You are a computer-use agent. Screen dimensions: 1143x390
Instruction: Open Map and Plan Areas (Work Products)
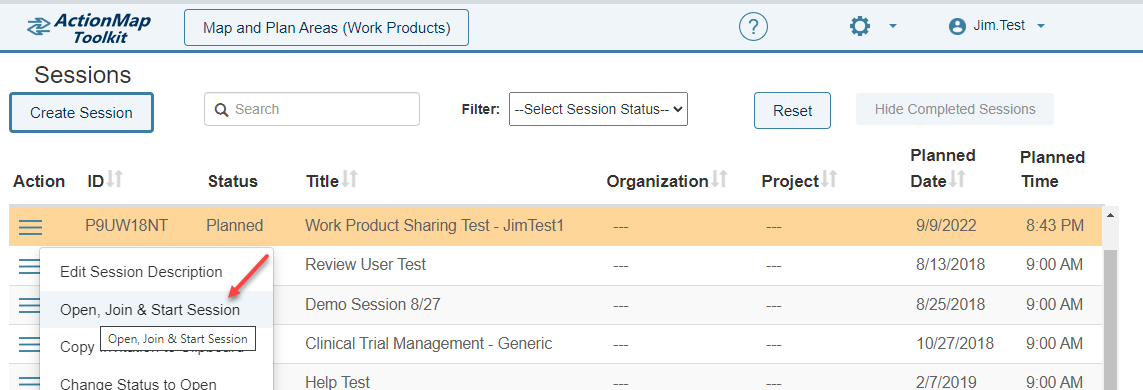point(327,28)
